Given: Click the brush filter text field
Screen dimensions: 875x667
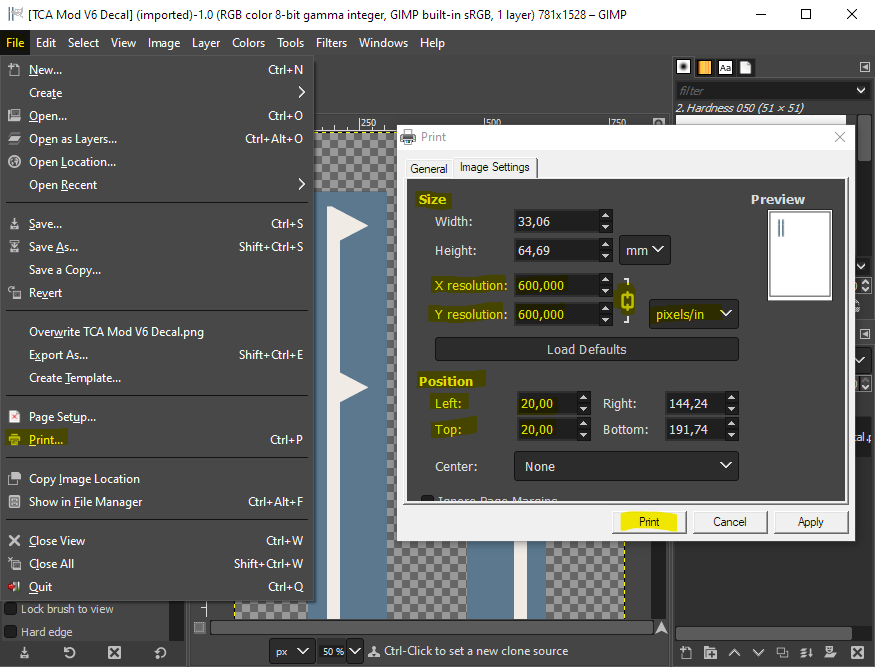Looking at the screenshot, I should (x=764, y=90).
